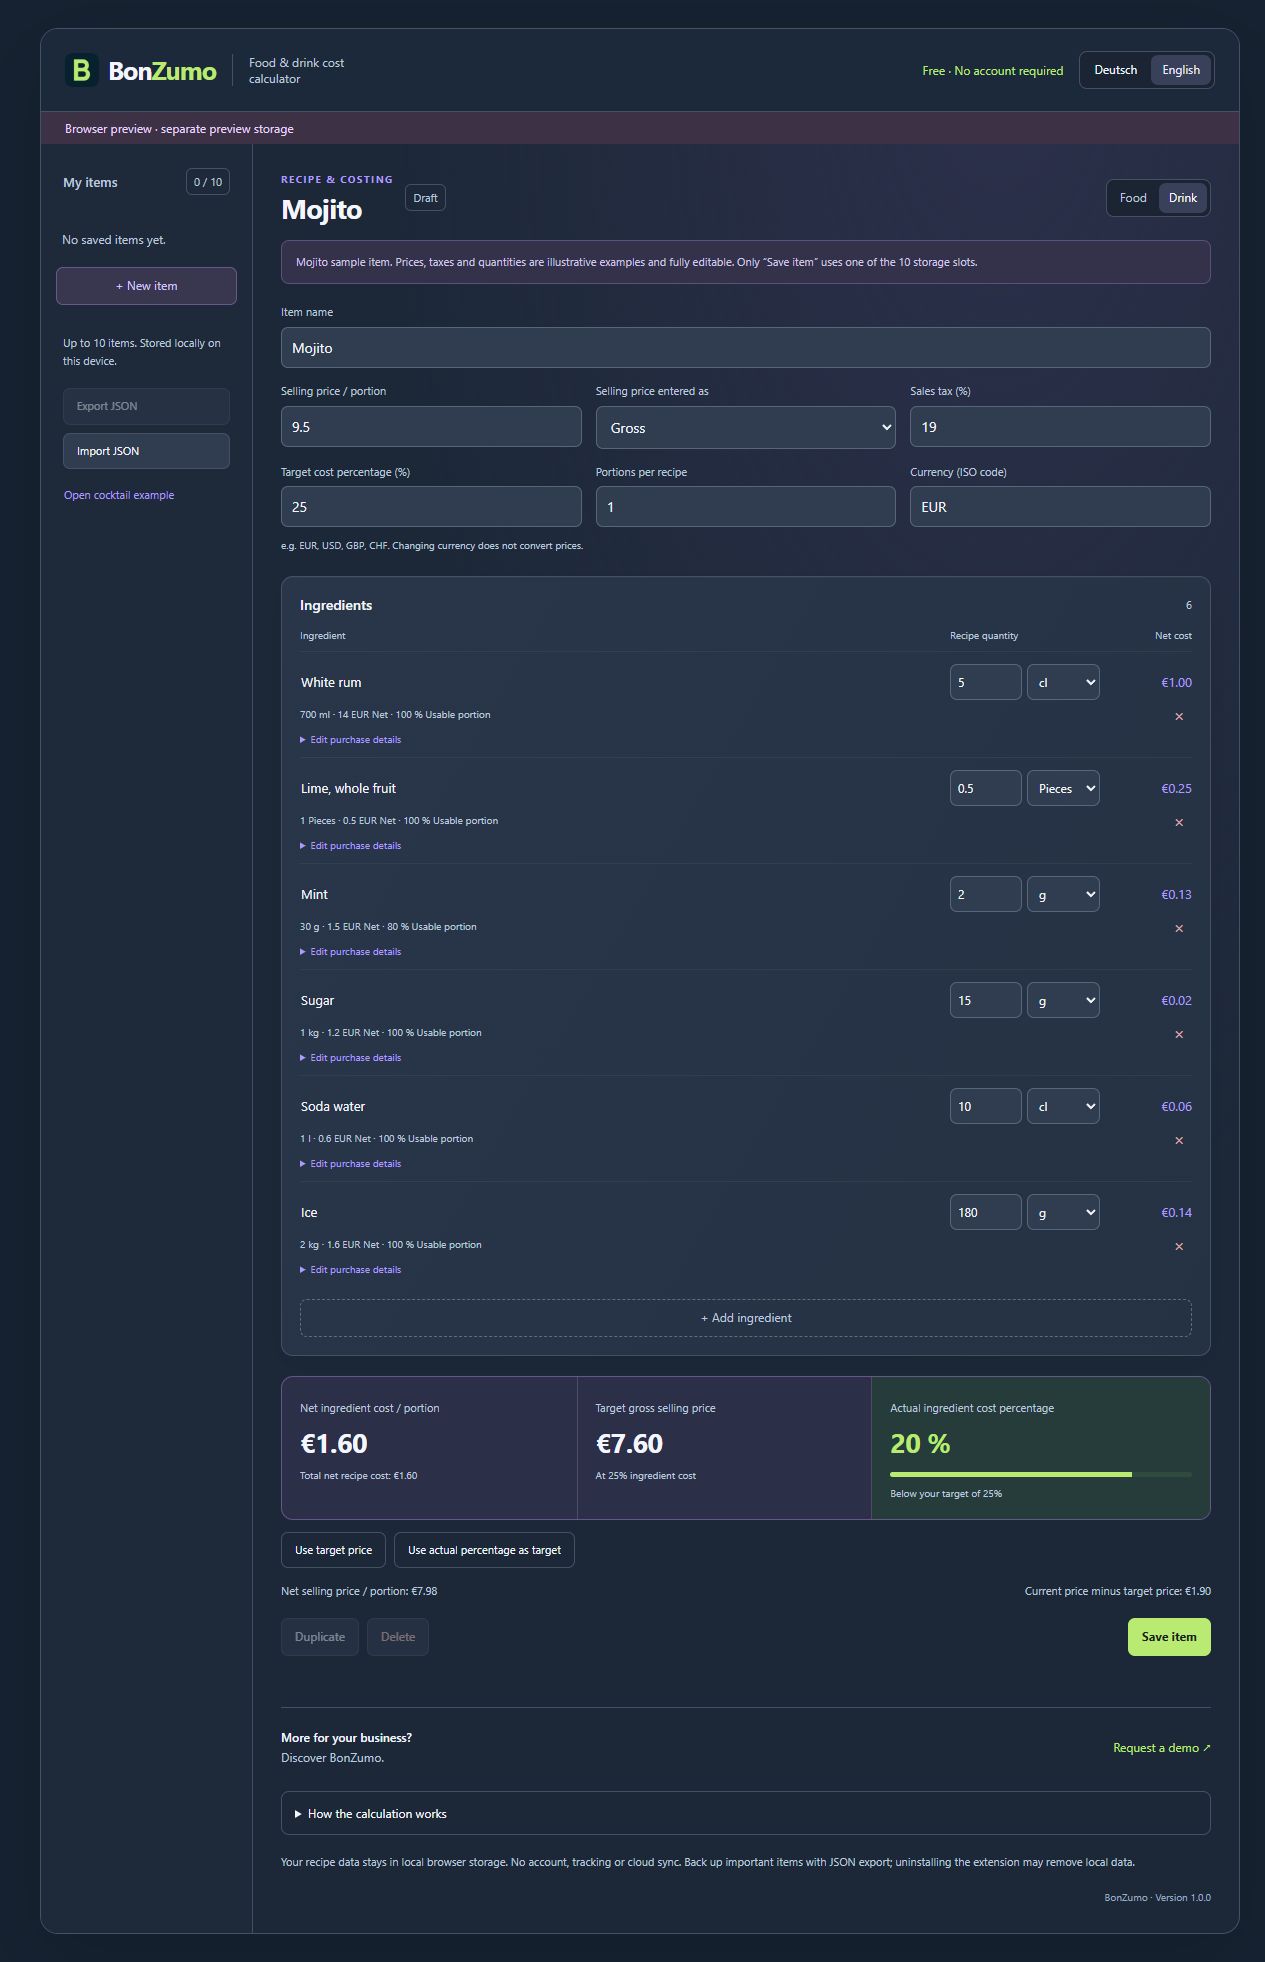Switch language to English
Screen dimensions: 1265x1962
(1180, 70)
